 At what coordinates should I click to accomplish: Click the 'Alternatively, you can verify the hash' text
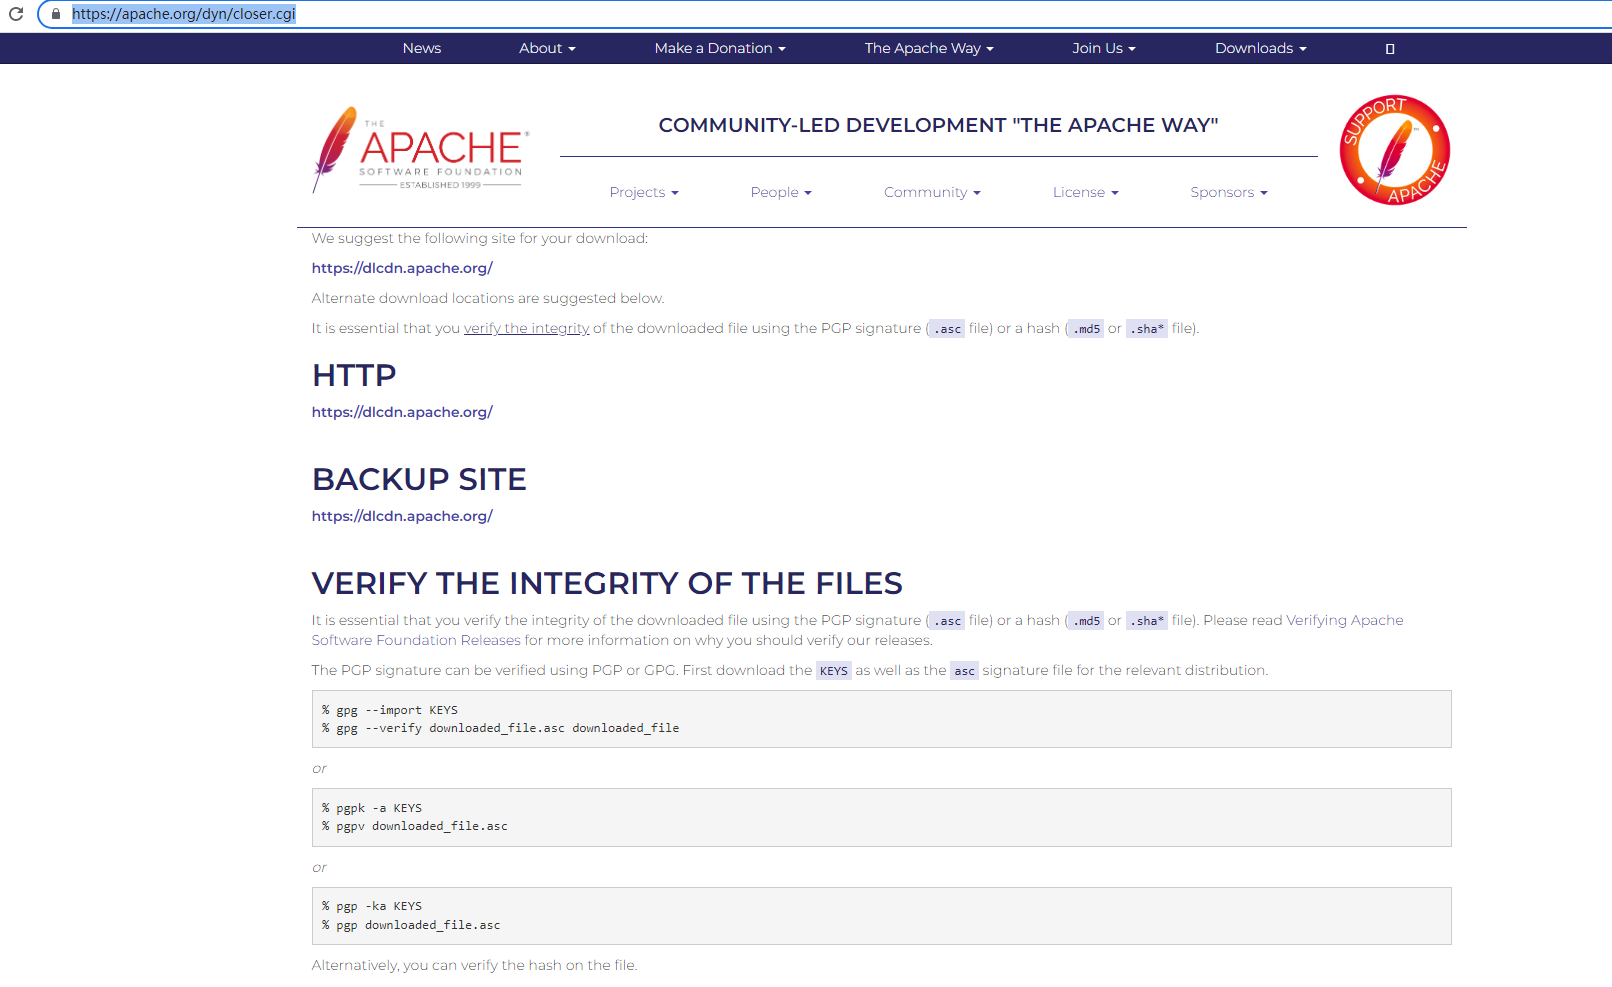click(474, 965)
